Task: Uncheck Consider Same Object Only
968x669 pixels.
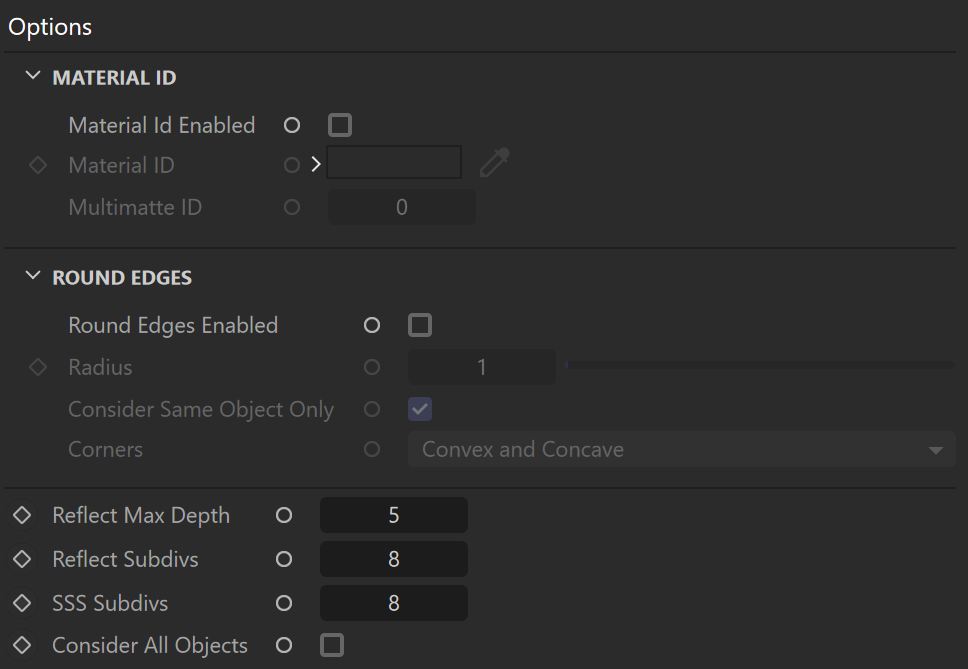Action: 420,409
